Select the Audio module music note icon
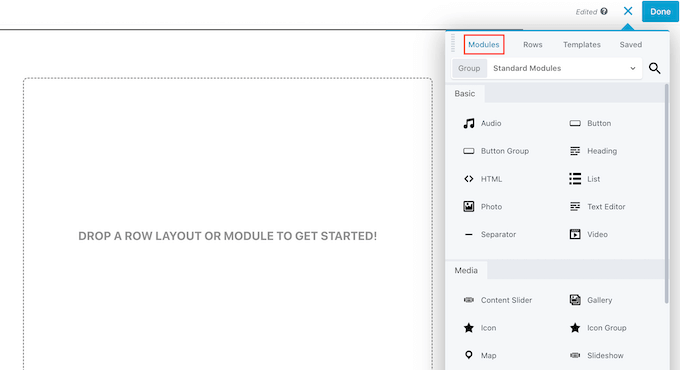680x370 pixels. tap(468, 123)
